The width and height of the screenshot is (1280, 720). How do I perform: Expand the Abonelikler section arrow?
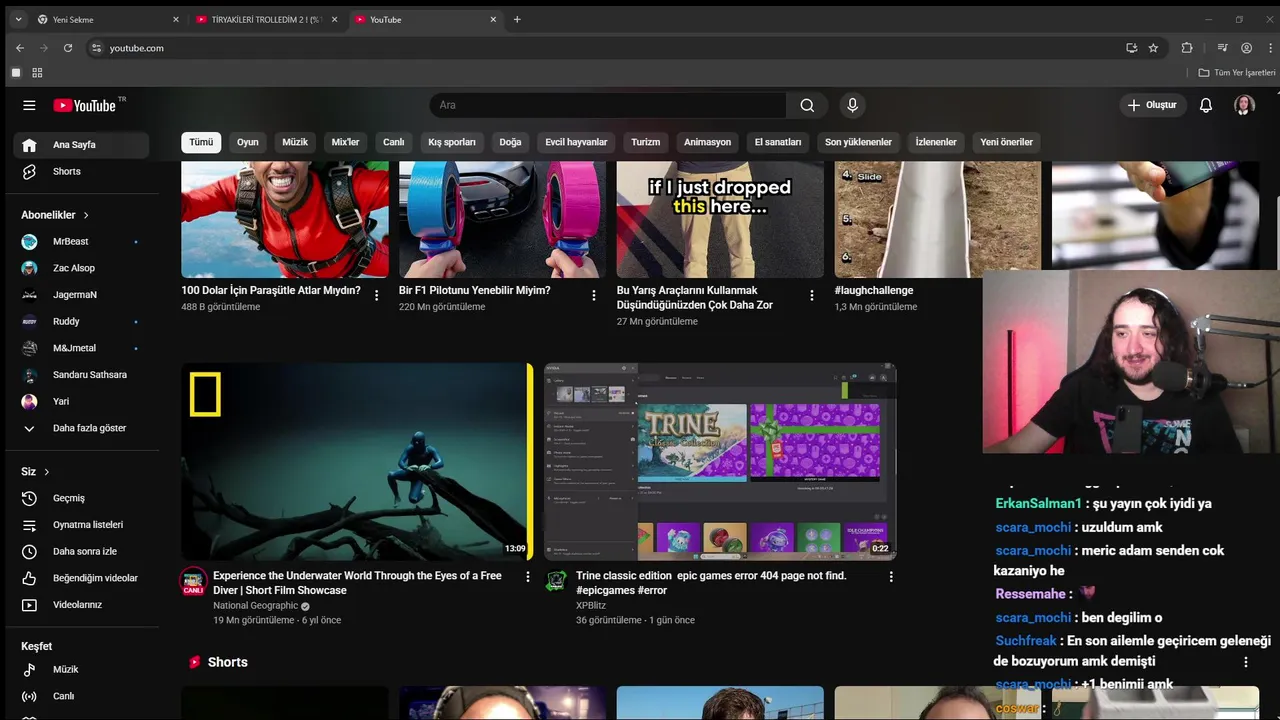pos(86,215)
